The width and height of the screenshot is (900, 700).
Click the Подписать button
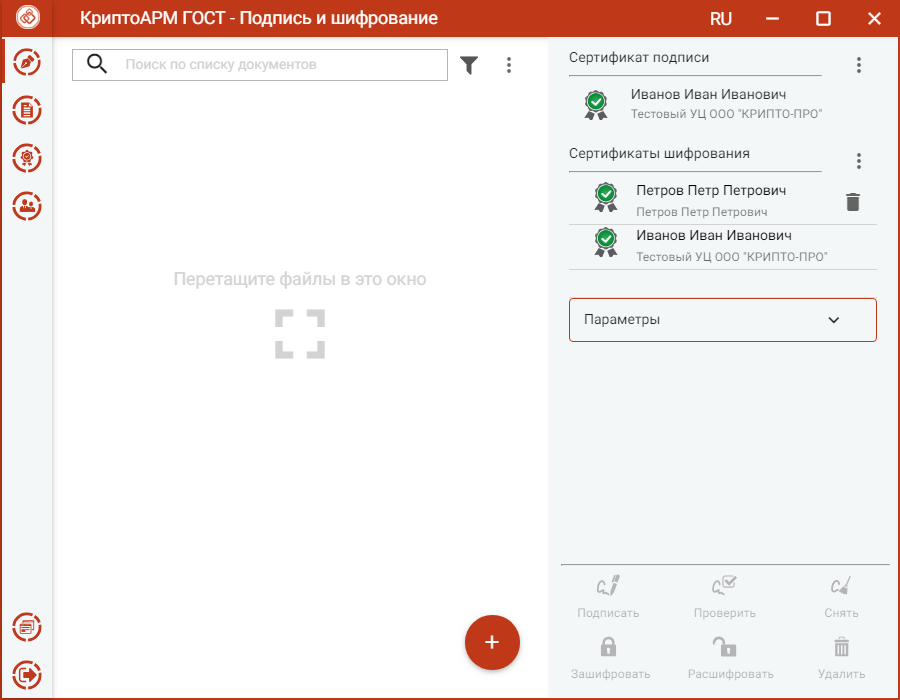pyautogui.click(x=608, y=597)
